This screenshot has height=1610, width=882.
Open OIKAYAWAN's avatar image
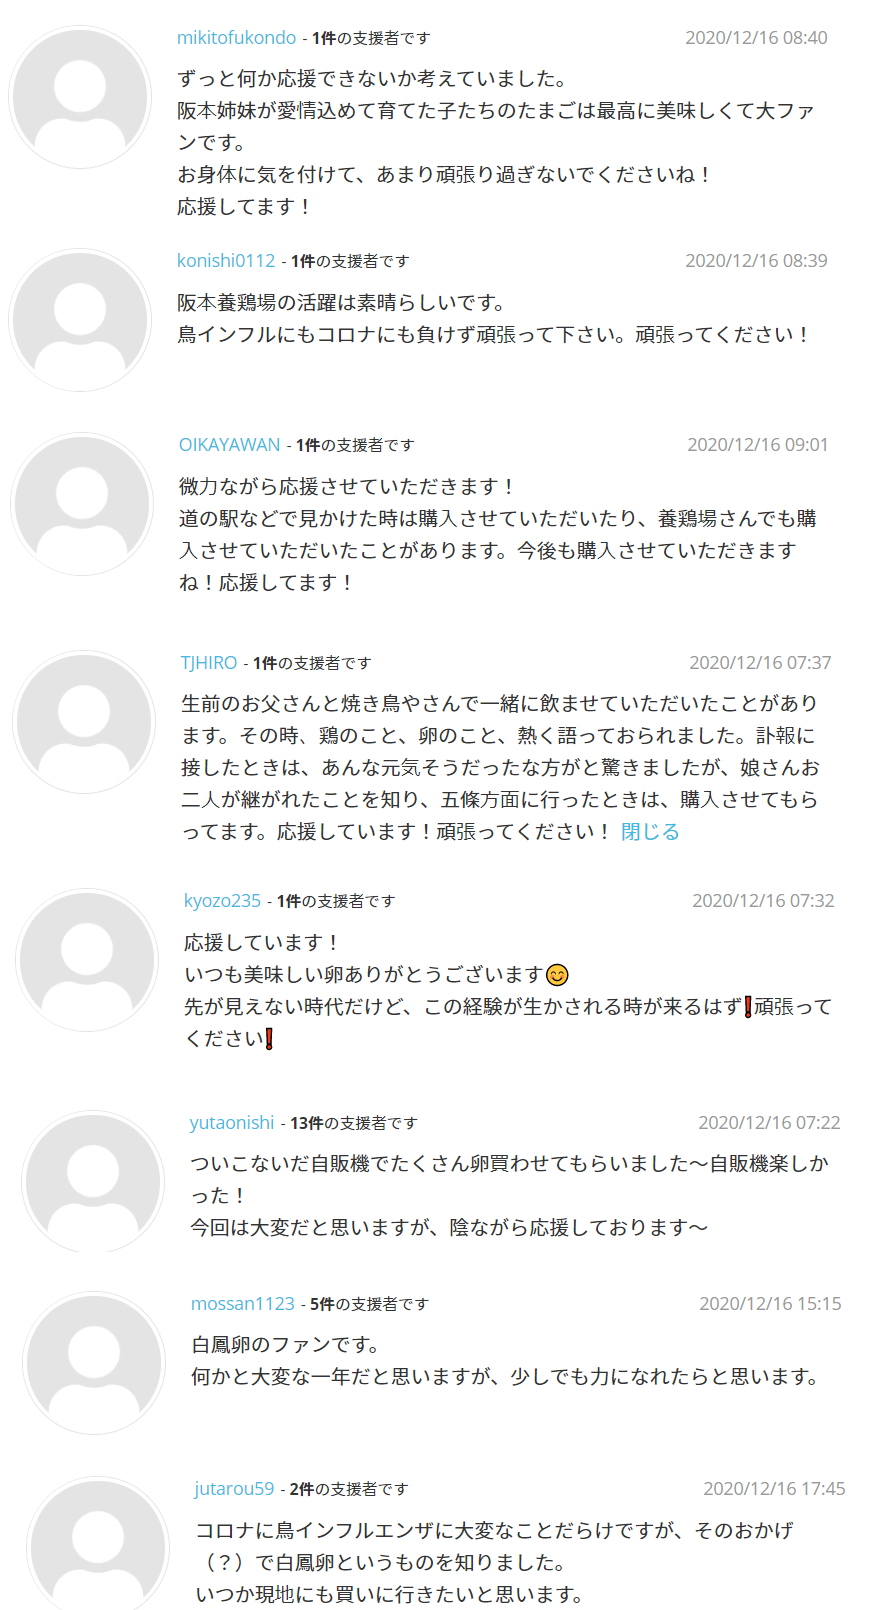click(x=82, y=504)
